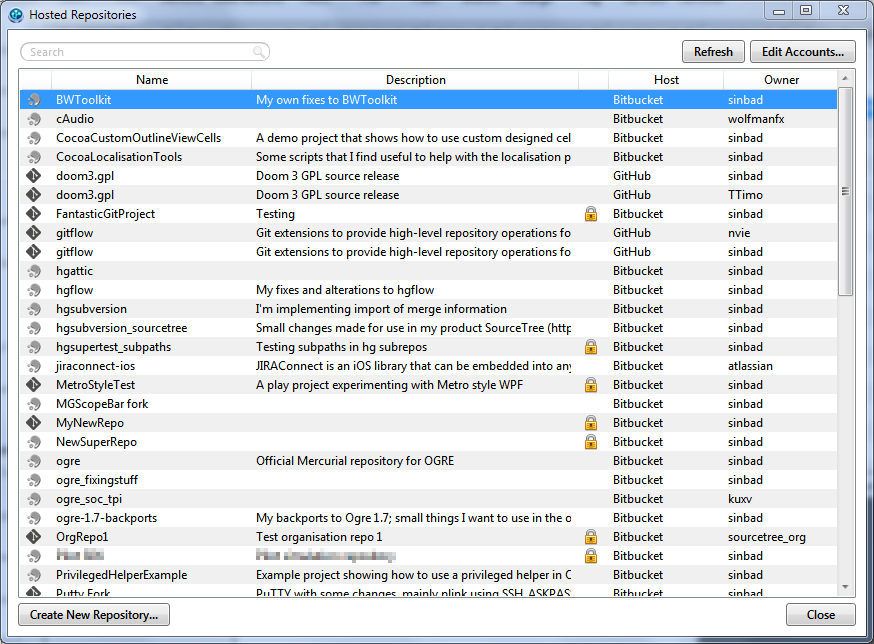The height and width of the screenshot is (644, 874).
Task: Select the ogre_fixingstuff row
Action: pos(428,480)
